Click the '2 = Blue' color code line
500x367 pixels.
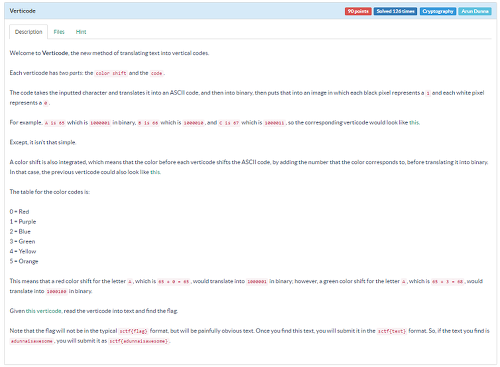(20, 231)
